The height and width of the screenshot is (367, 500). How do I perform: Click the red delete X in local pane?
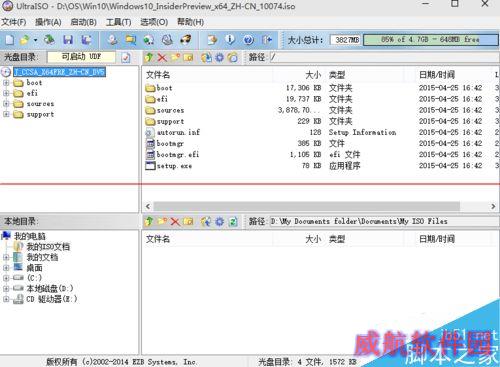point(175,222)
